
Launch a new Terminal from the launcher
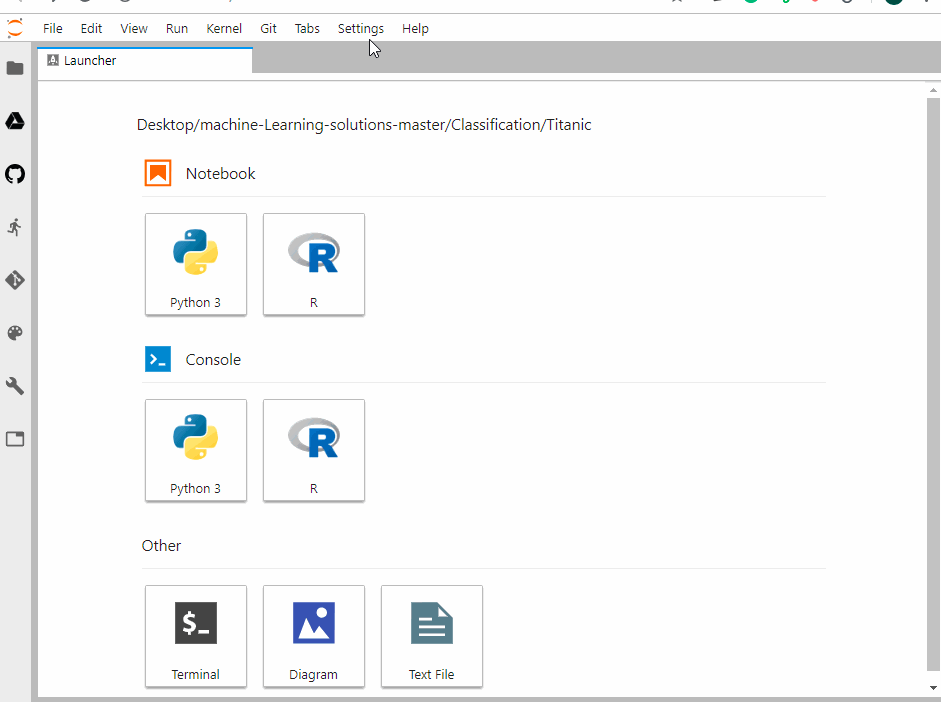(196, 636)
